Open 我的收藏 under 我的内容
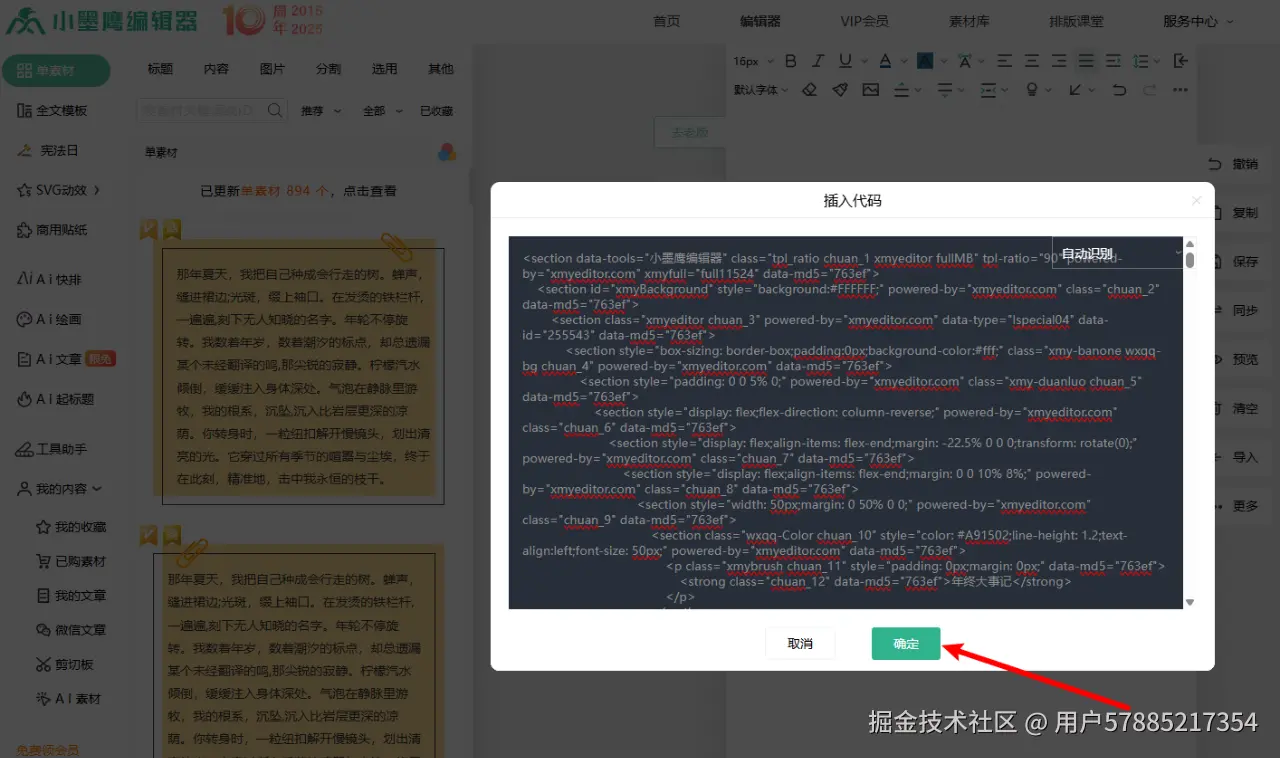This screenshot has width=1280, height=758. [71, 527]
